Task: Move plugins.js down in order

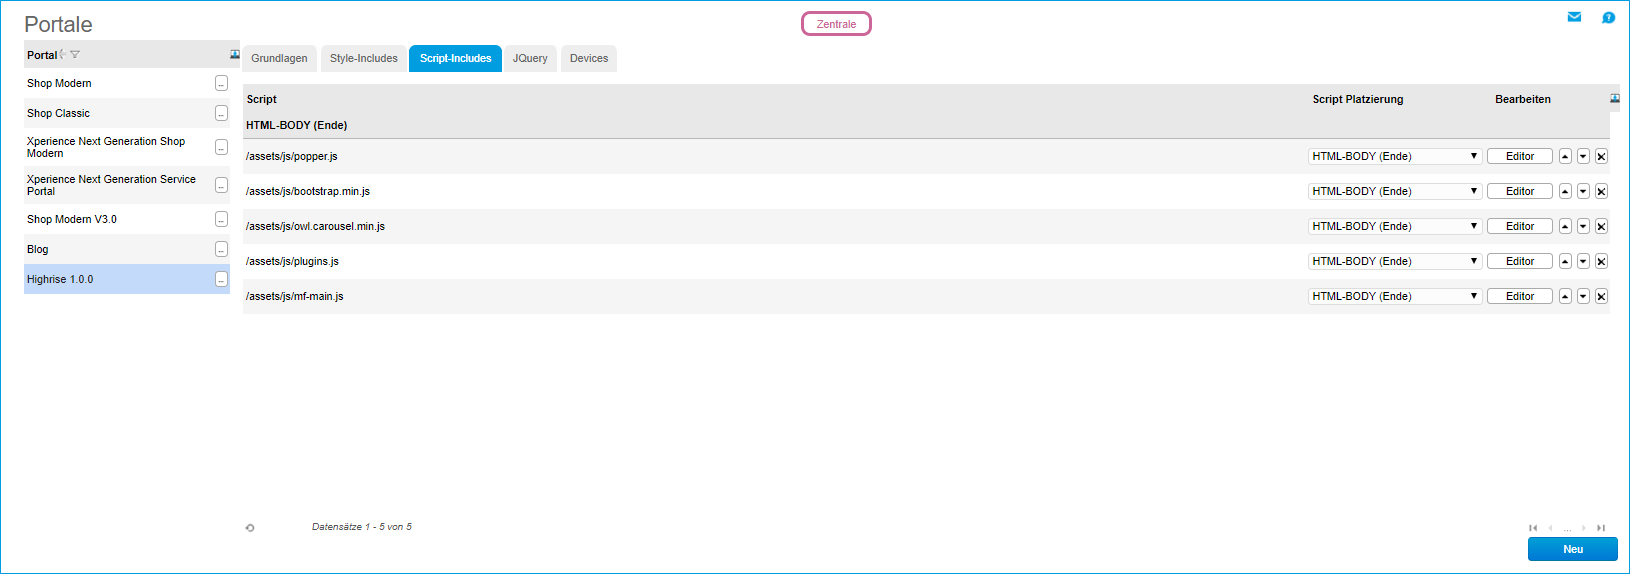Action: click(1583, 261)
